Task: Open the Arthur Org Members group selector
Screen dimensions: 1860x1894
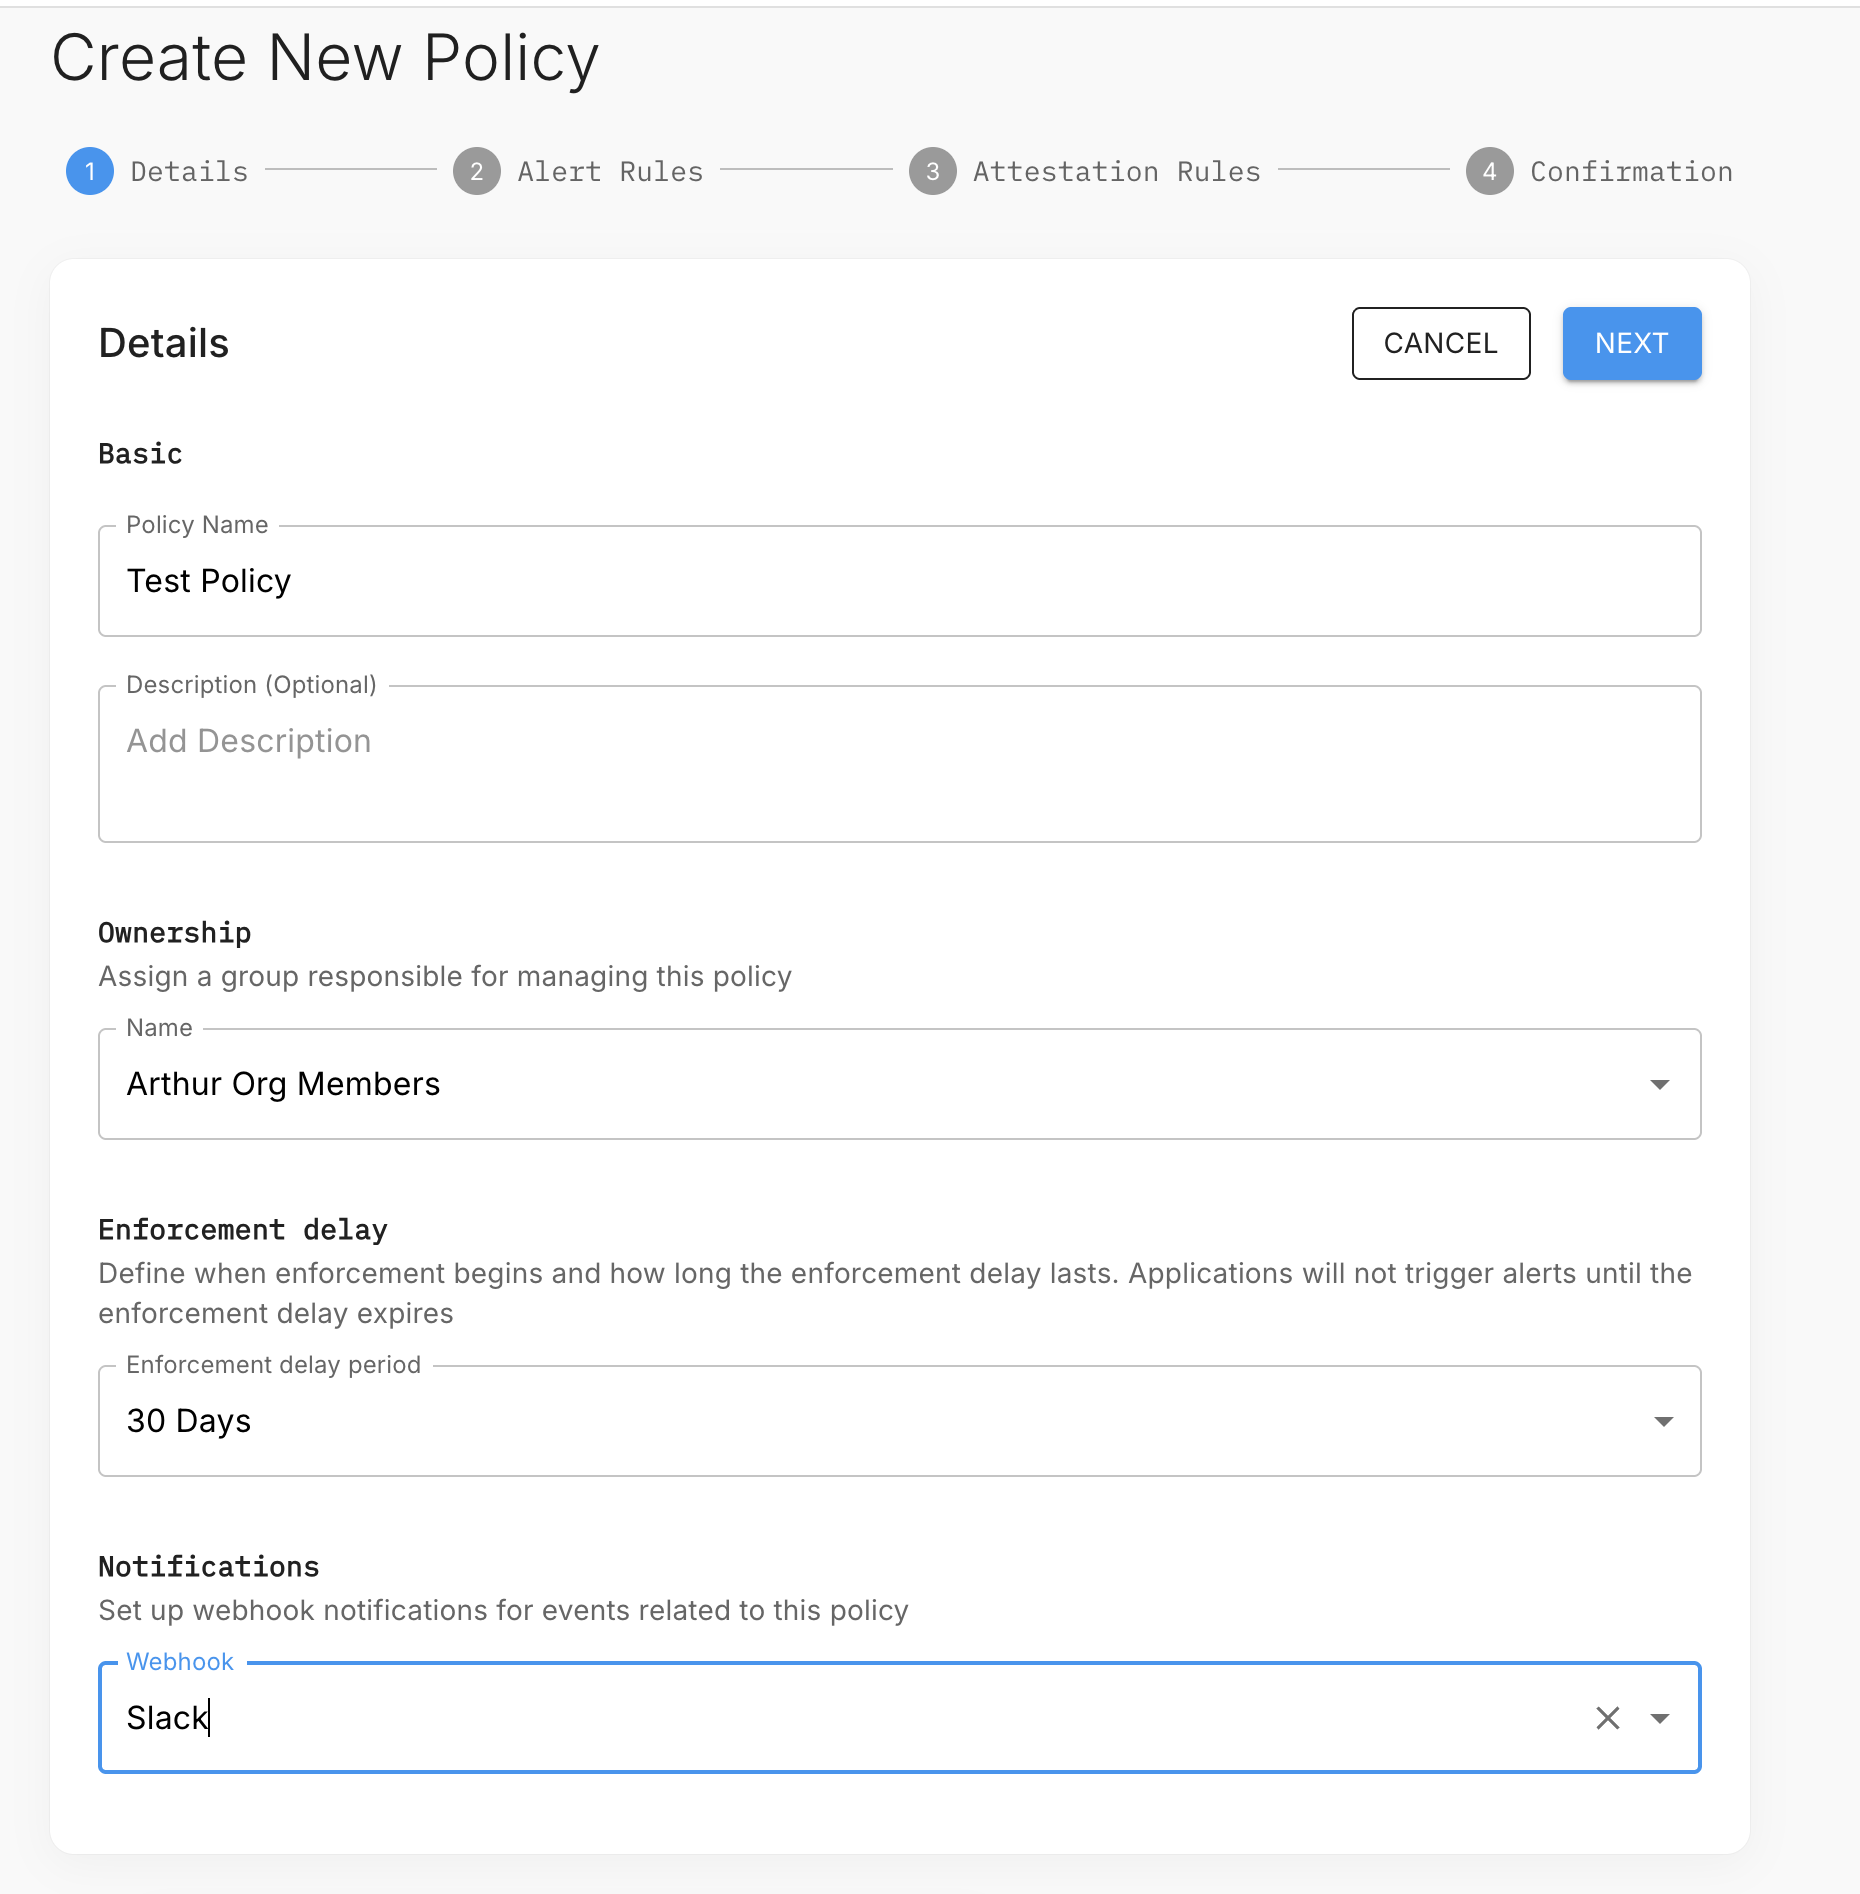Action: [x=900, y=1084]
